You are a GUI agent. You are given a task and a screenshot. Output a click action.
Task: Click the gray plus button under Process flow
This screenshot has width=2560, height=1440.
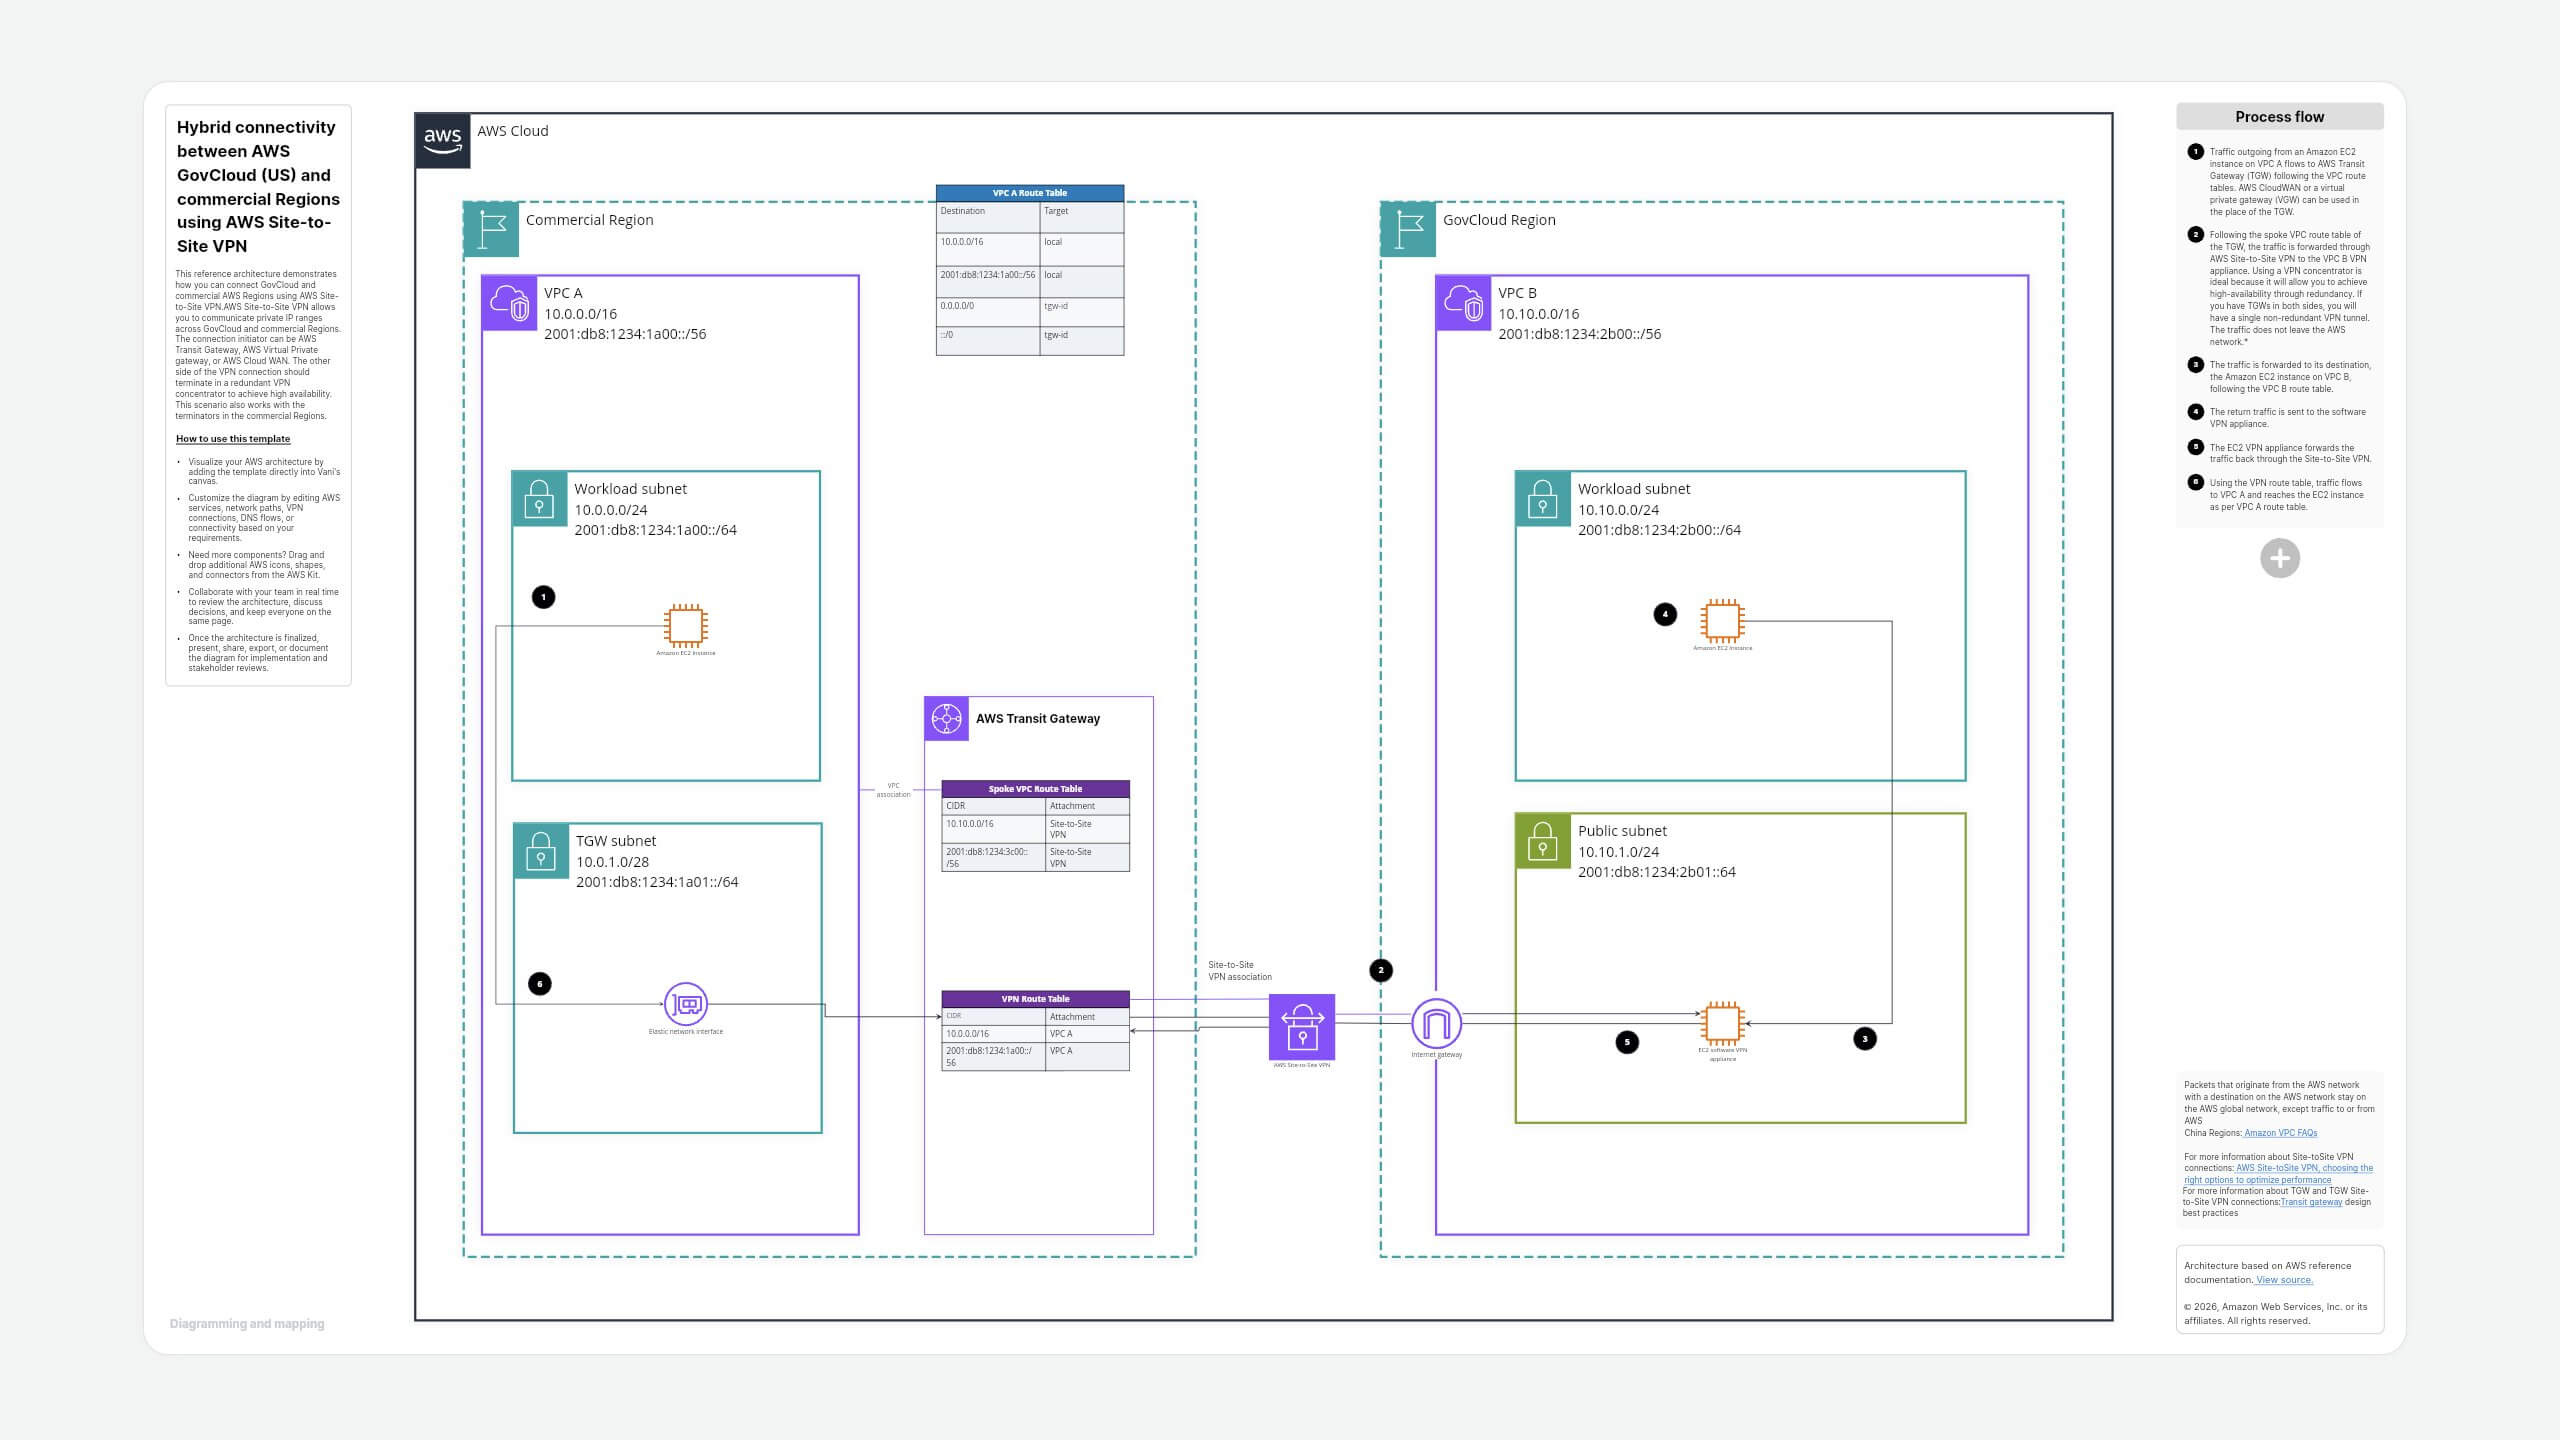[x=2280, y=558]
